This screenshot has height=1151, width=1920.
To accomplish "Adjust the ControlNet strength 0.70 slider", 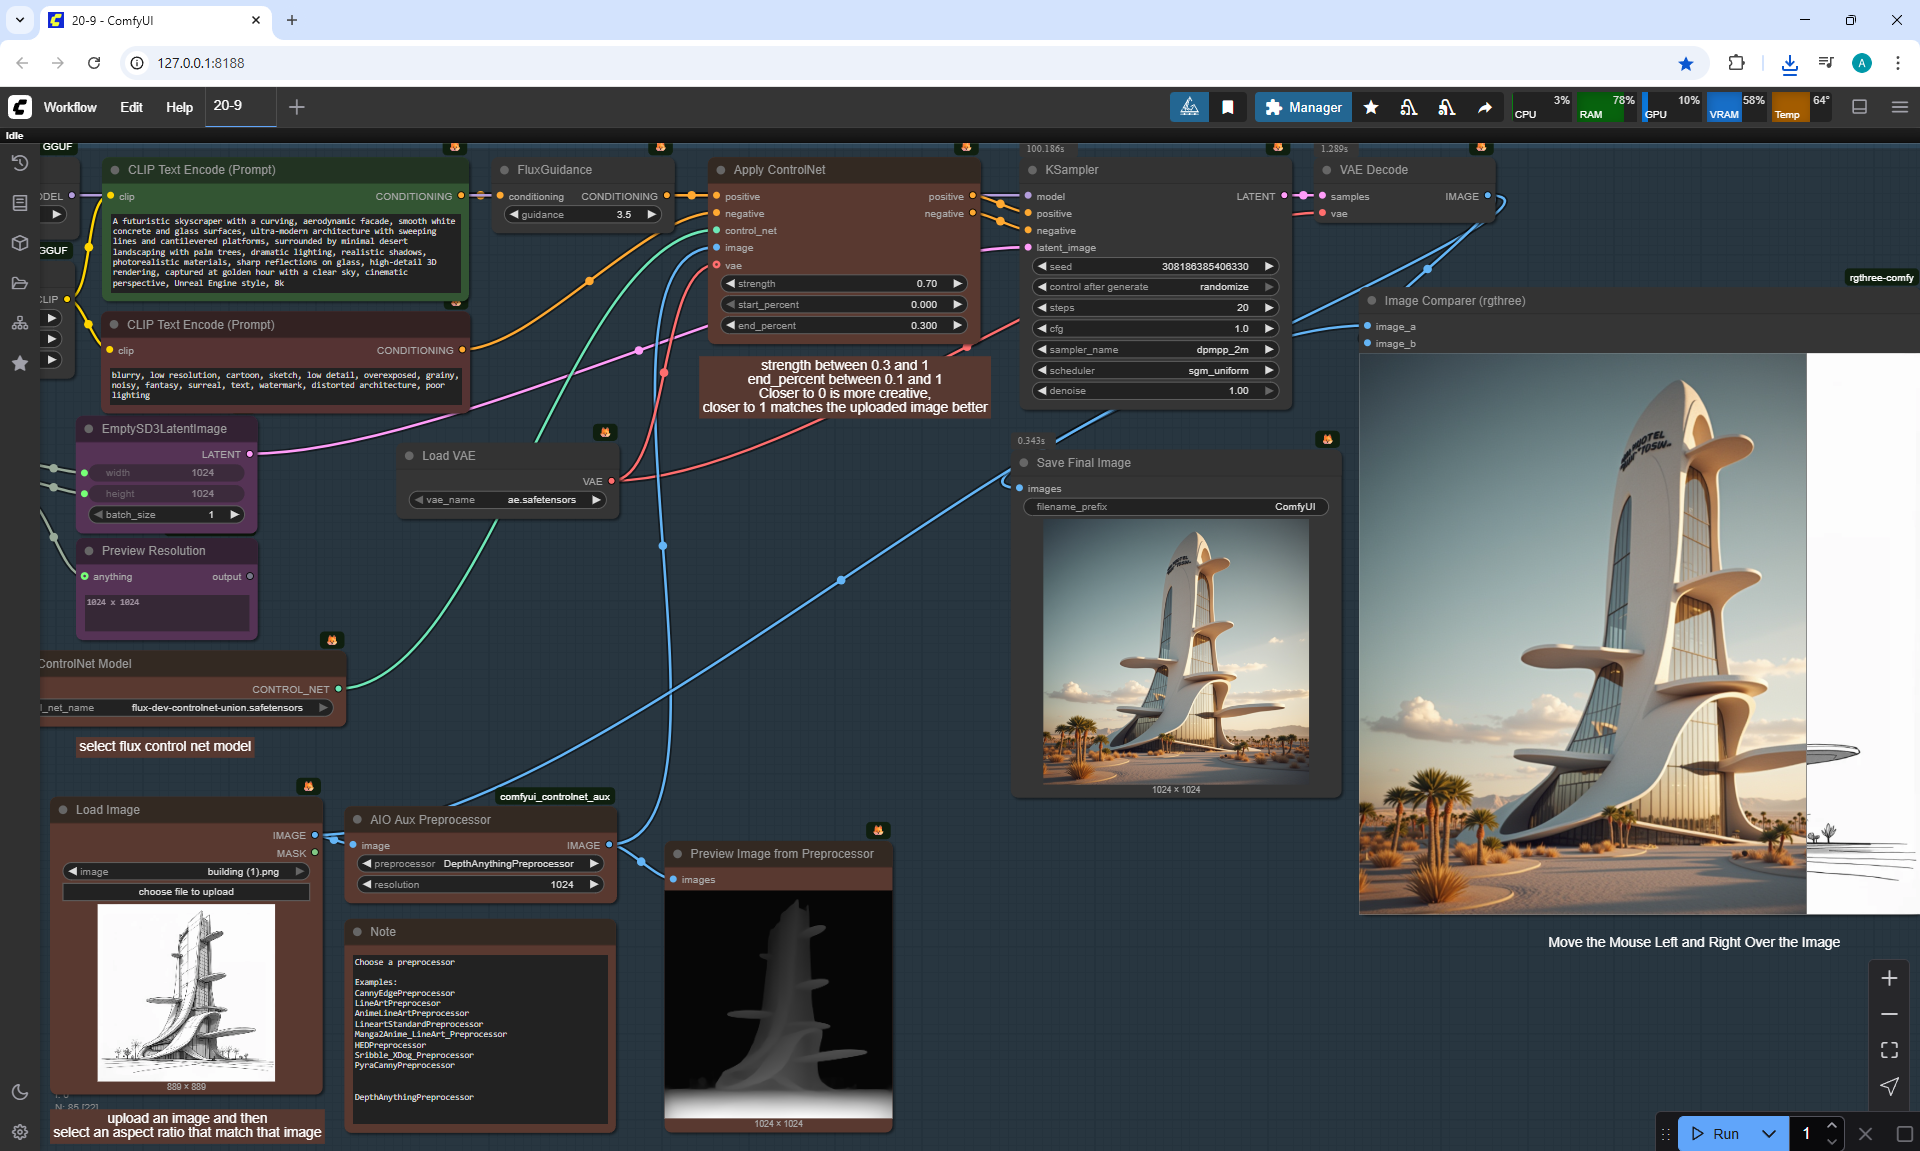I will pyautogui.click(x=844, y=284).
